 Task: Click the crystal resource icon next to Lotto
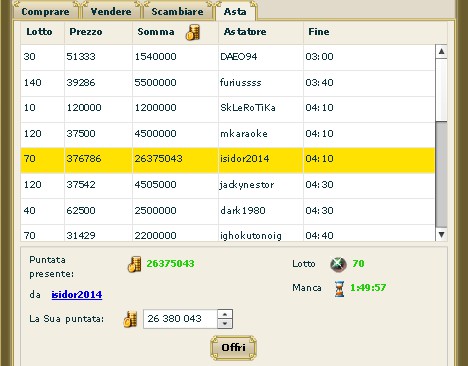(x=338, y=264)
